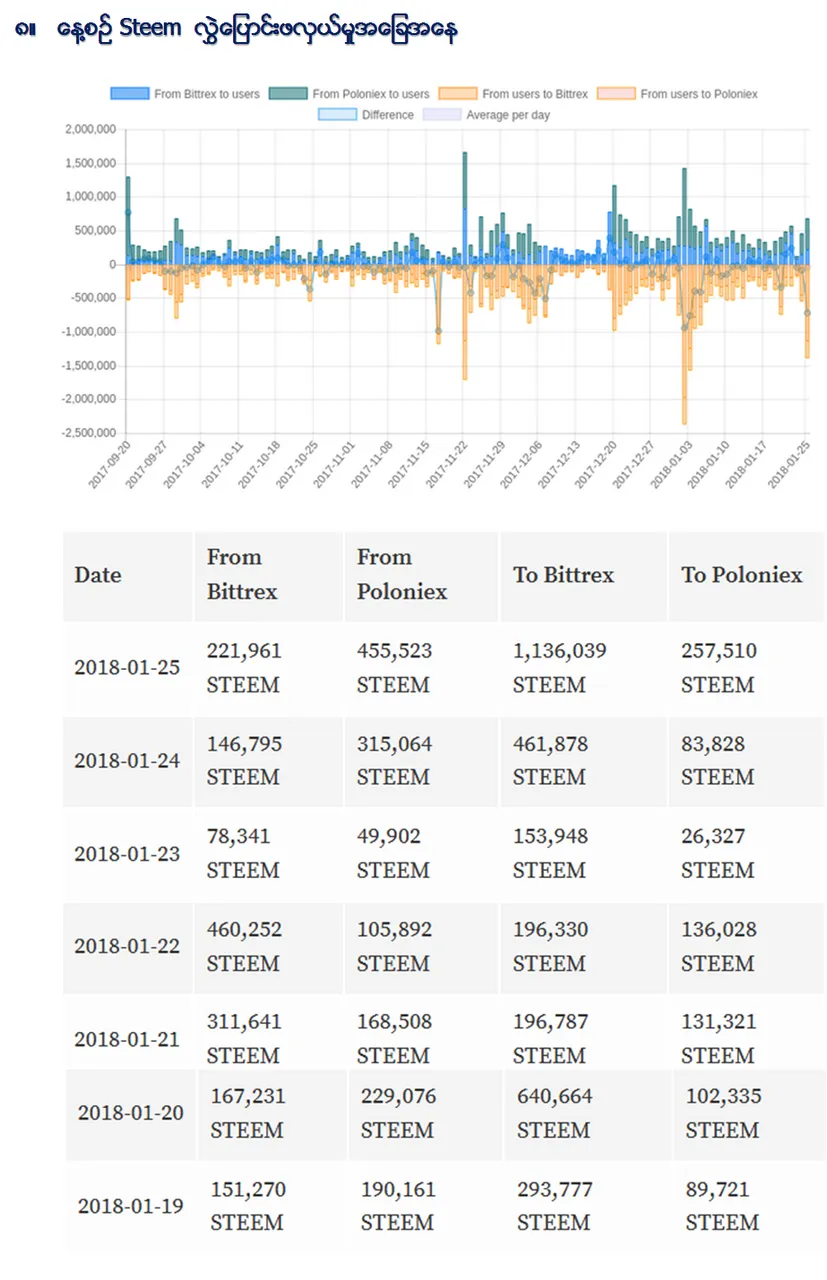The height and width of the screenshot is (1280, 827).
Task: Click the 'Date' column header
Action: point(128,576)
